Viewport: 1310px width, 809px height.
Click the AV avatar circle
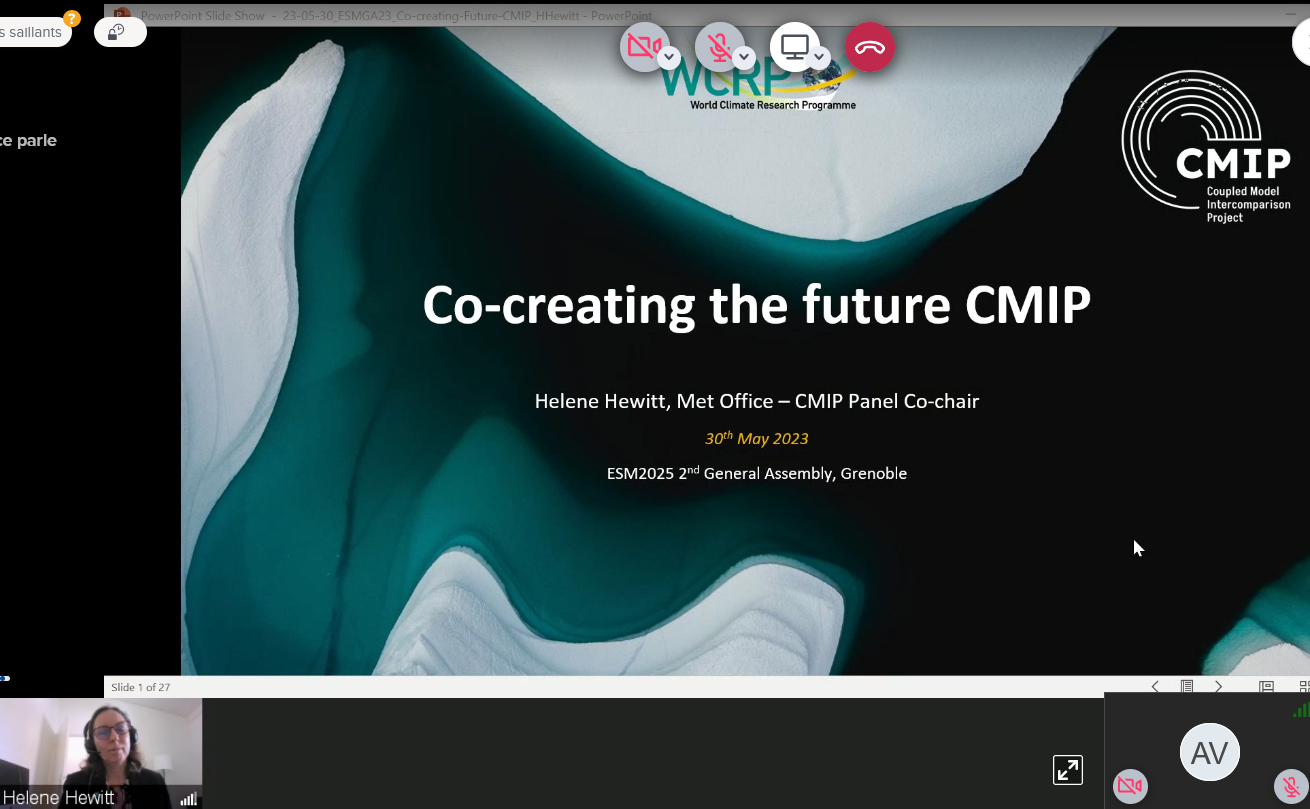[1210, 752]
